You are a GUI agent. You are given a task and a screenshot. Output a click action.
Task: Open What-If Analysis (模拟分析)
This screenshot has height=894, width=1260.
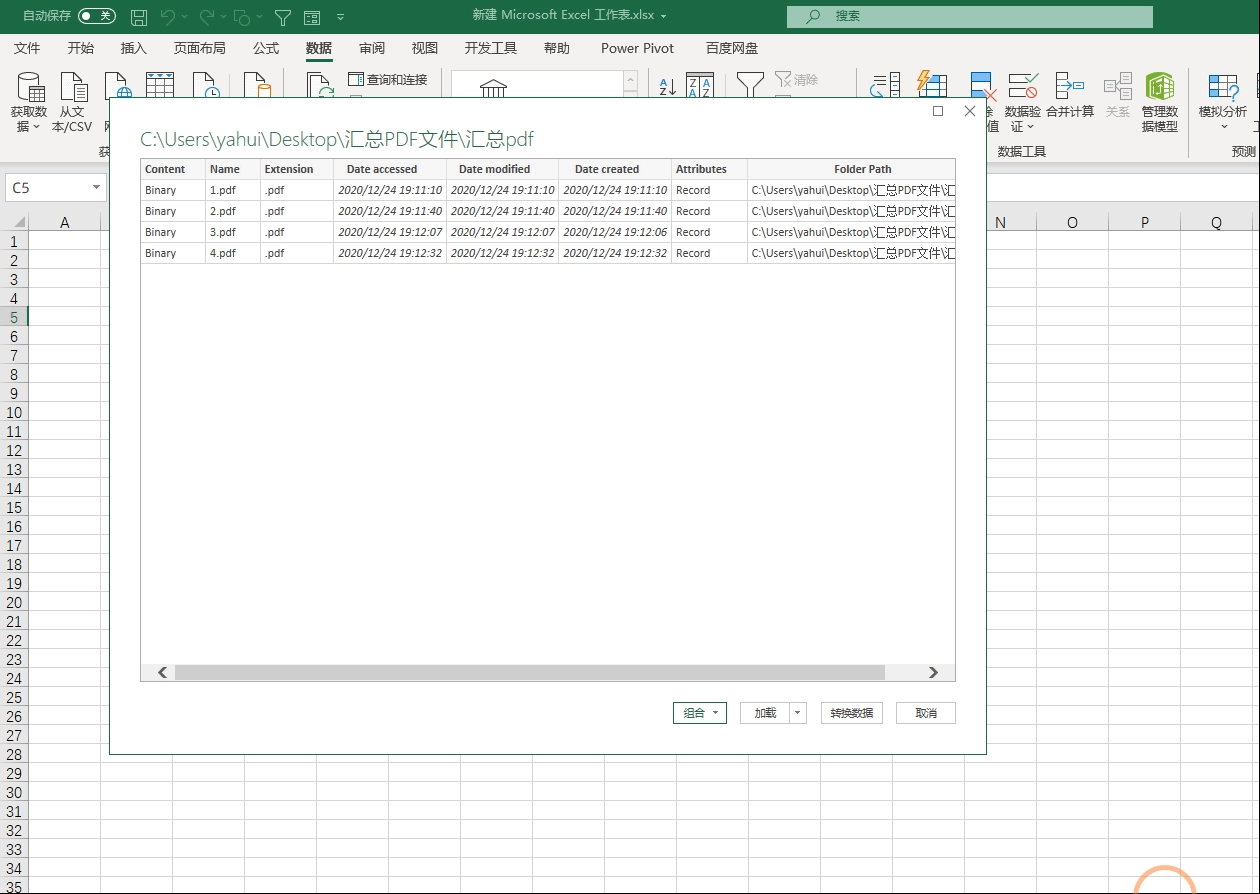1223,103
